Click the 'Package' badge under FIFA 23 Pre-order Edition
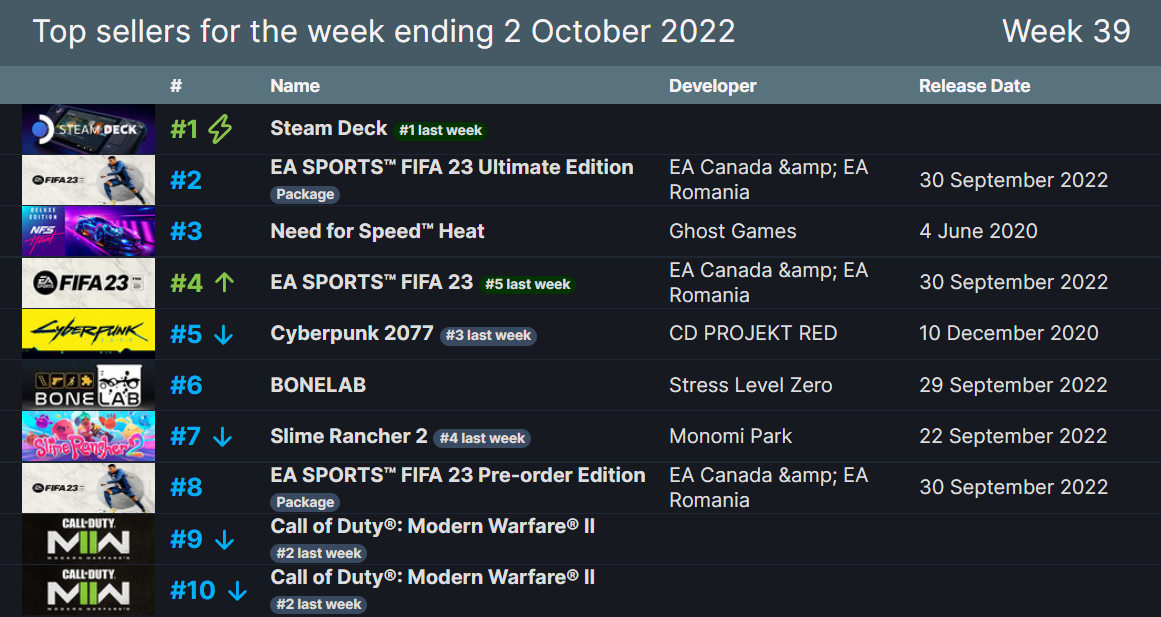Viewport: 1161px width, 617px height. point(305,502)
